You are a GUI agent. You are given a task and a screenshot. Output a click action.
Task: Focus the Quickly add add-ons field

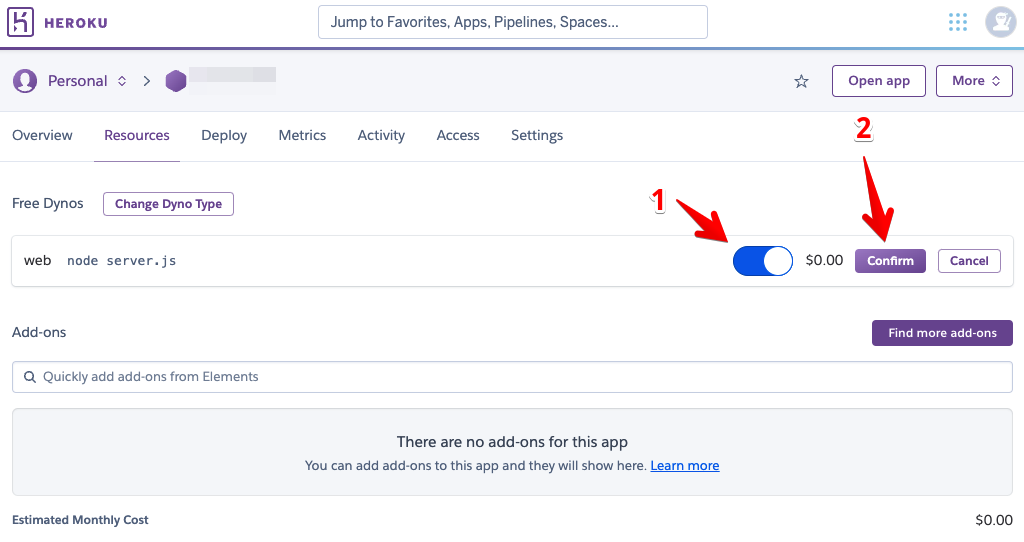click(513, 377)
